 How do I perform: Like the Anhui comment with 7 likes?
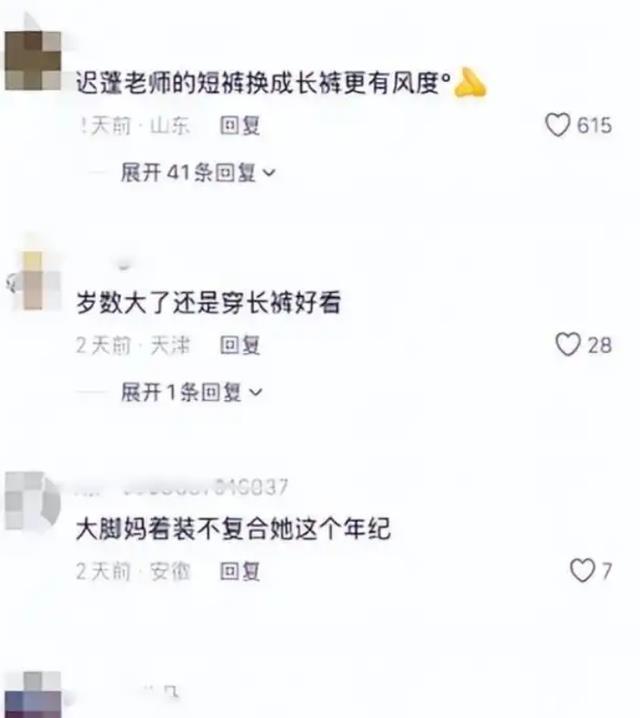pyautogui.click(x=582, y=571)
